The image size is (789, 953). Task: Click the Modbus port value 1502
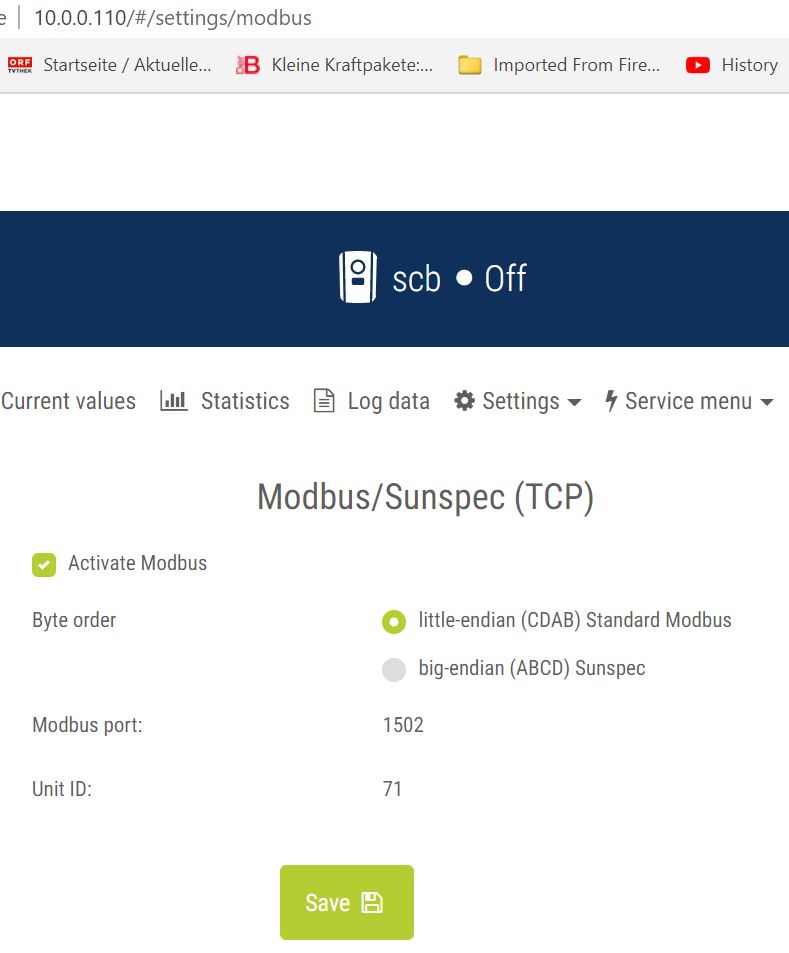(403, 725)
